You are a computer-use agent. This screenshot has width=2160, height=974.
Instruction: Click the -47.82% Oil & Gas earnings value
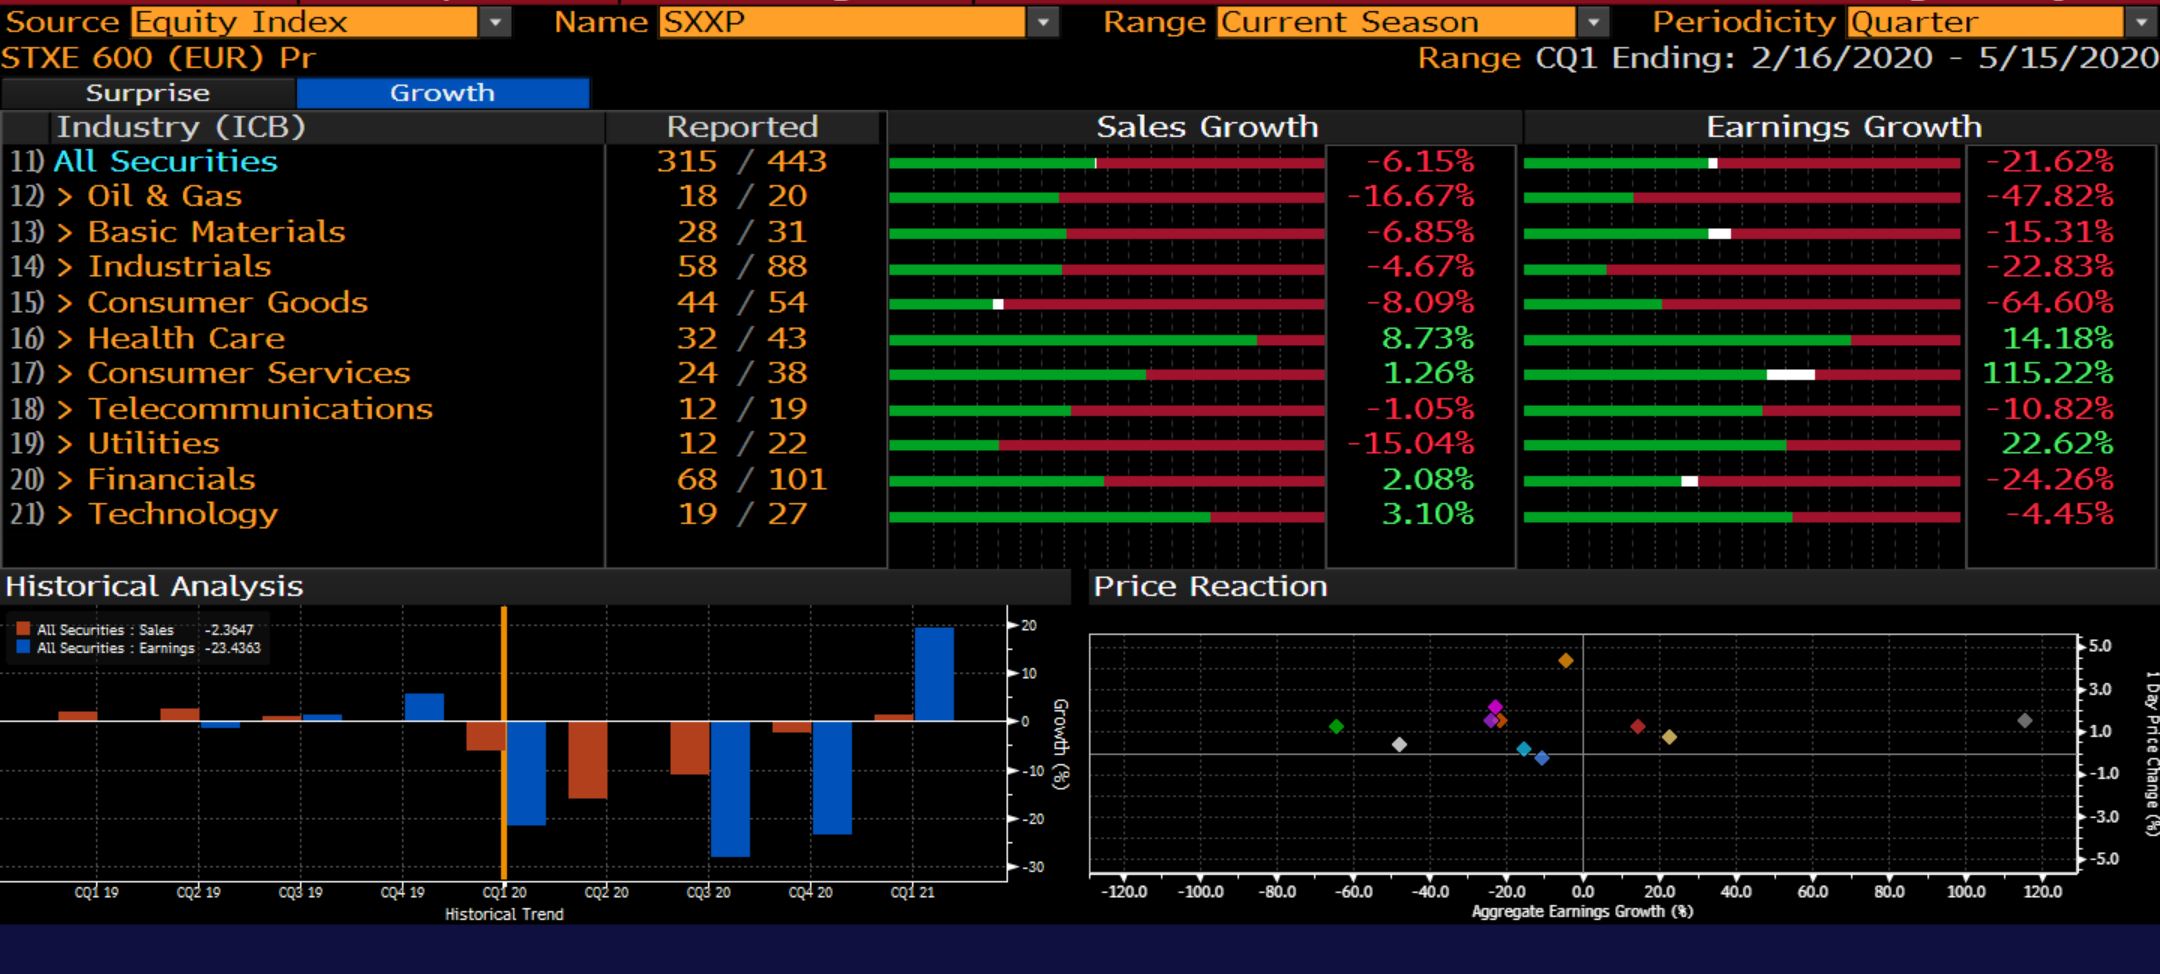[x=2050, y=196]
